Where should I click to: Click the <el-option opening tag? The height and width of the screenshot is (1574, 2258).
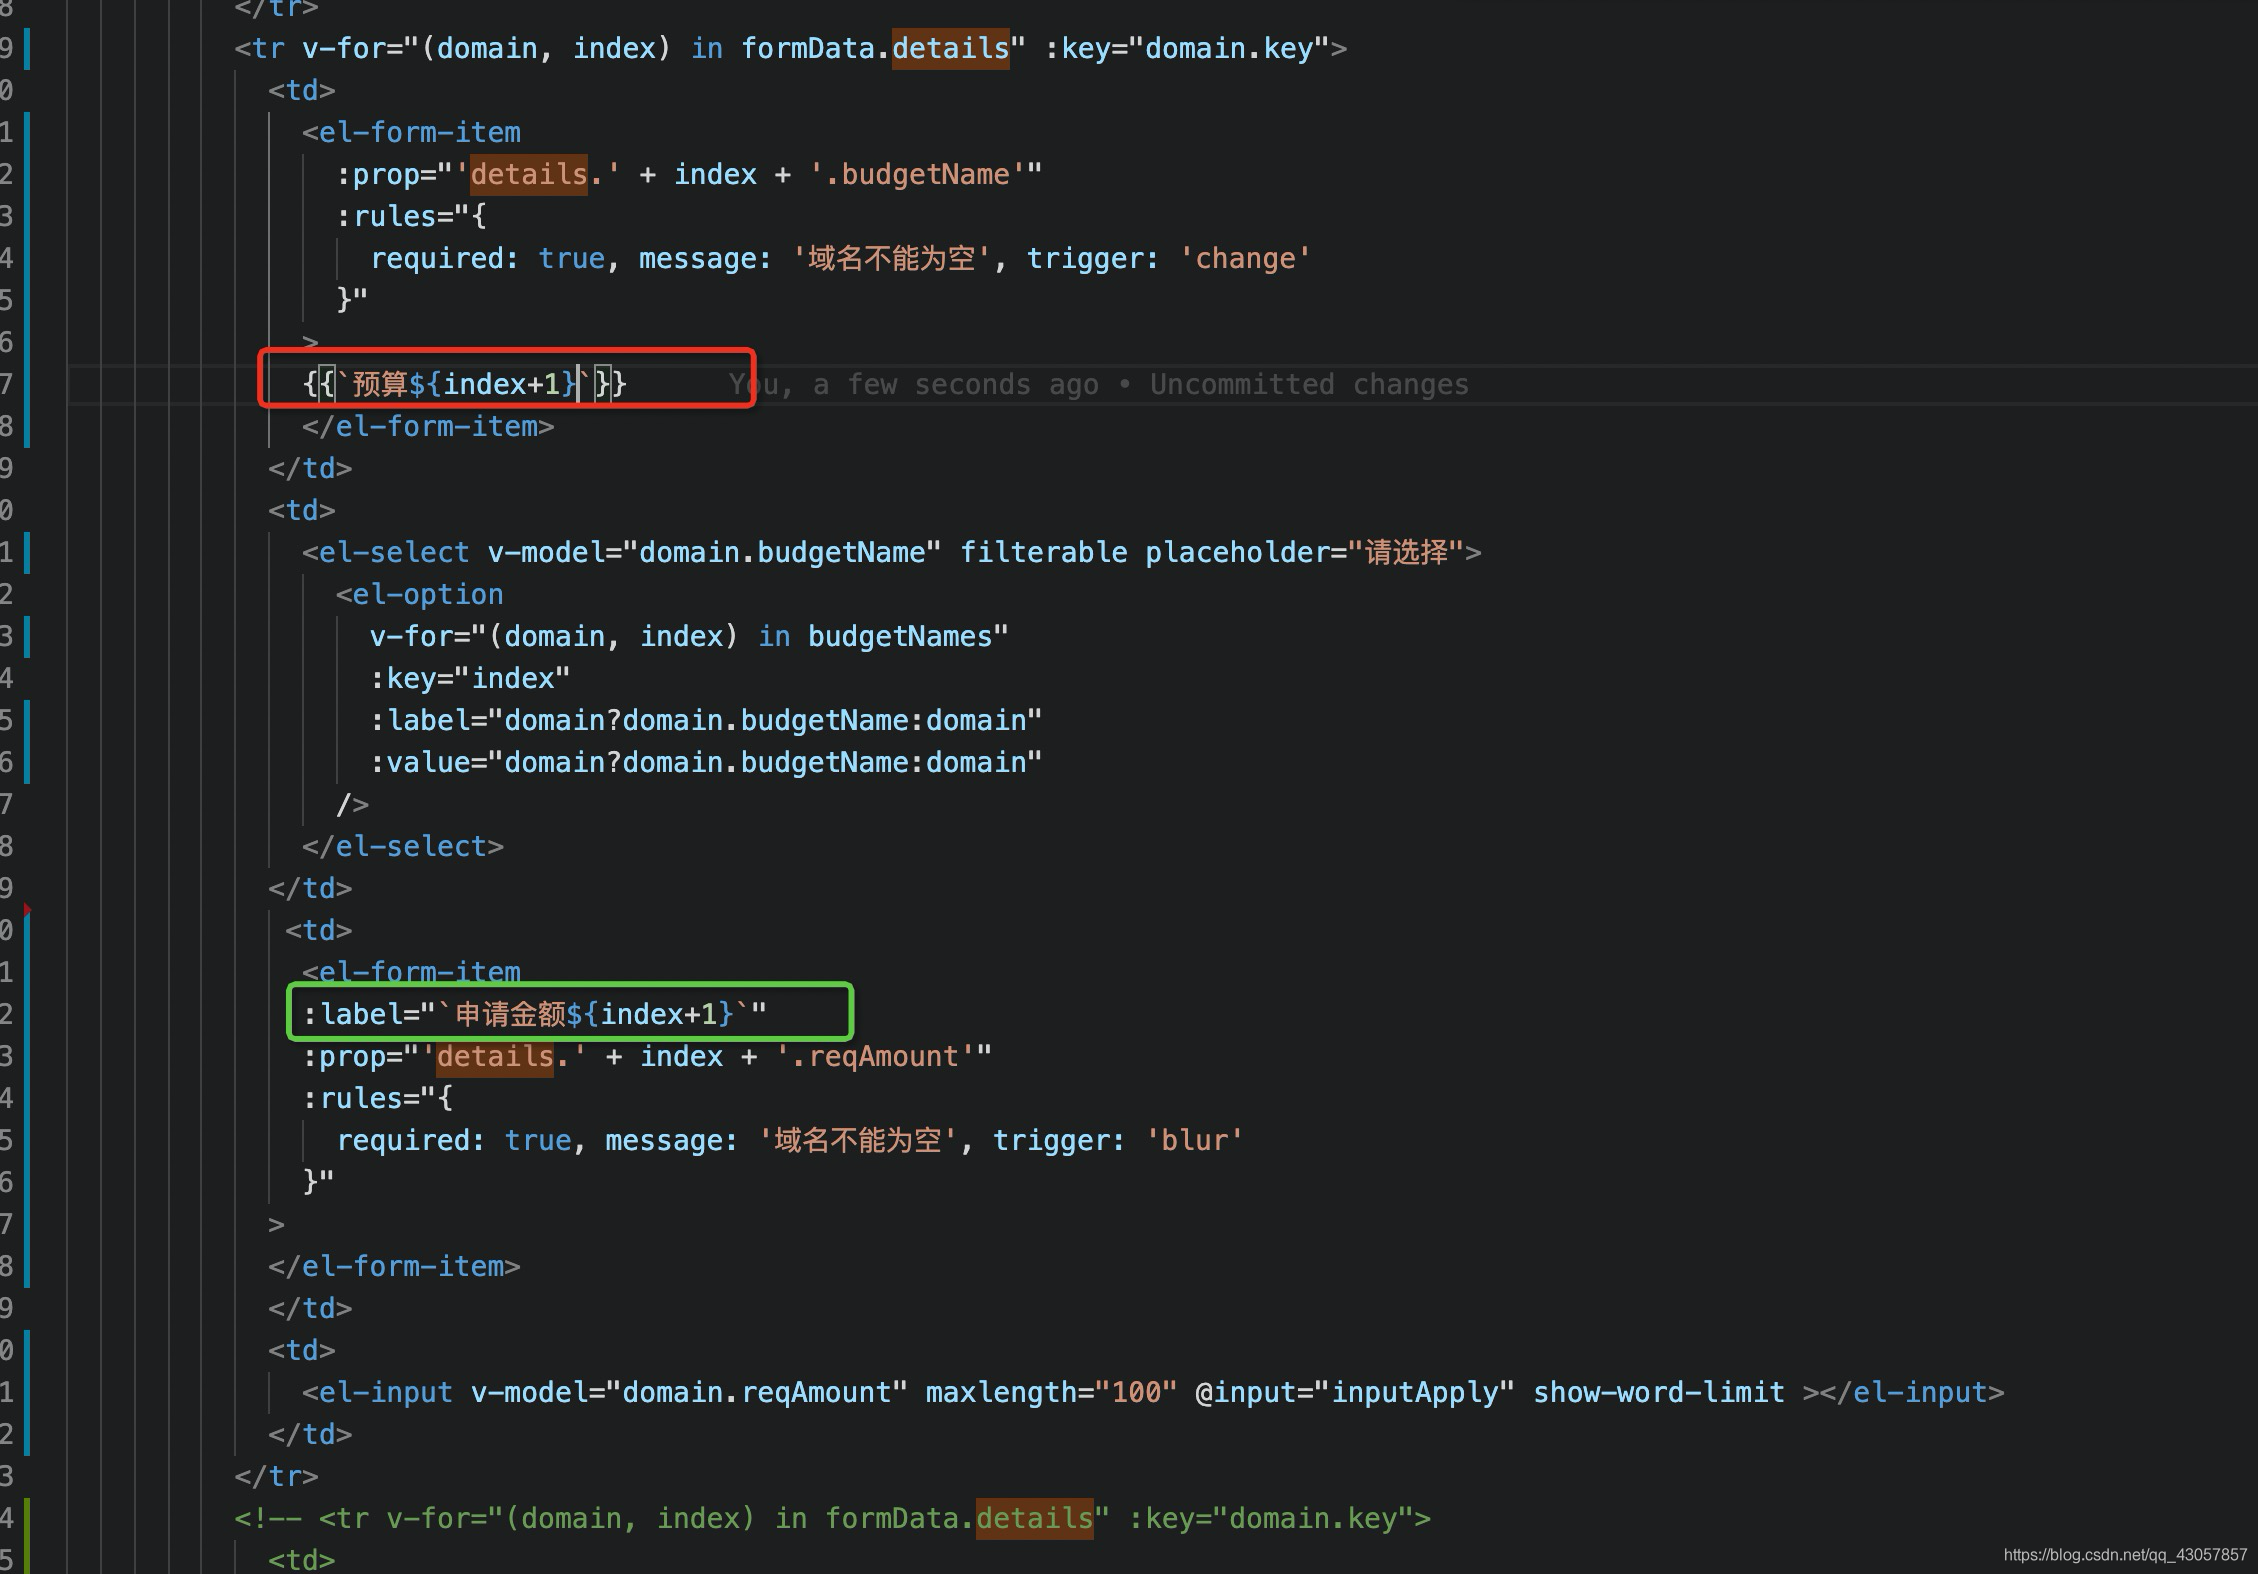tap(420, 595)
